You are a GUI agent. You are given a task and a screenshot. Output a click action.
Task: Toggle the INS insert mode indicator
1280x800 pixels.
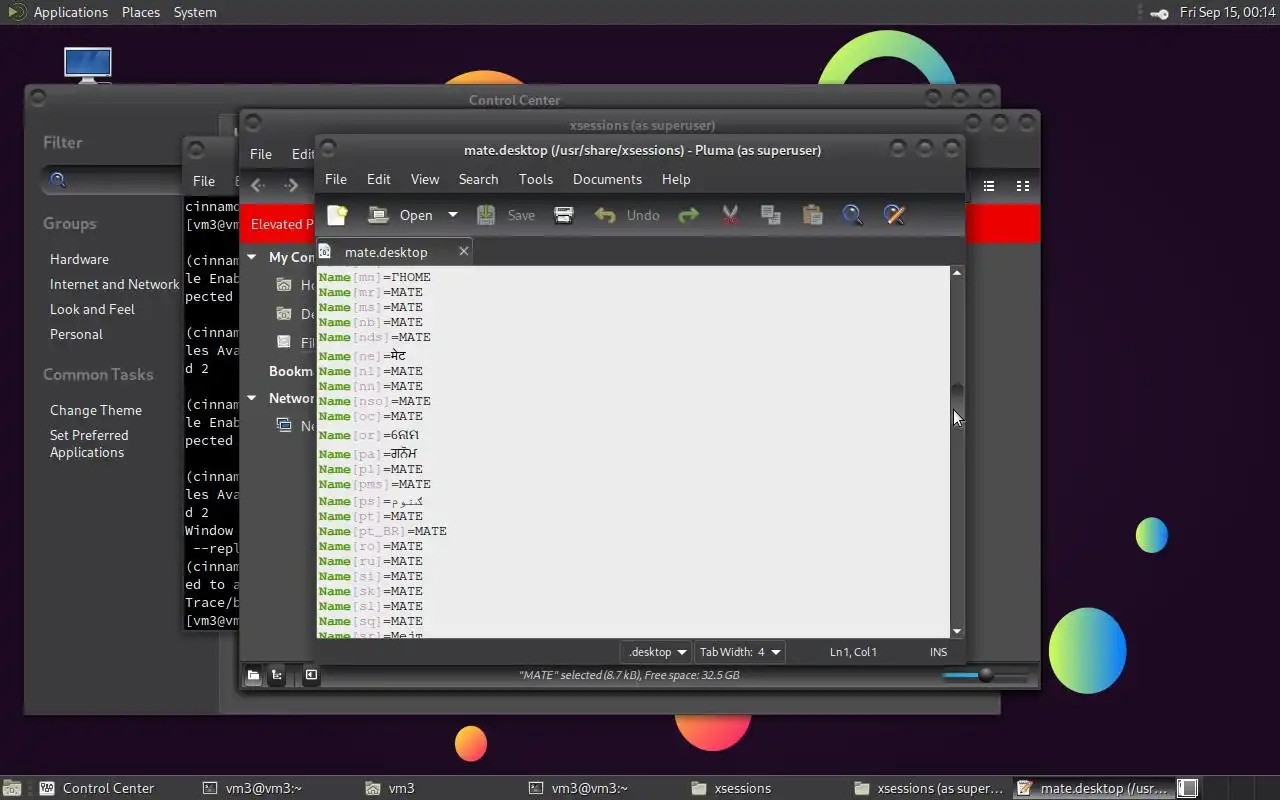coord(938,652)
